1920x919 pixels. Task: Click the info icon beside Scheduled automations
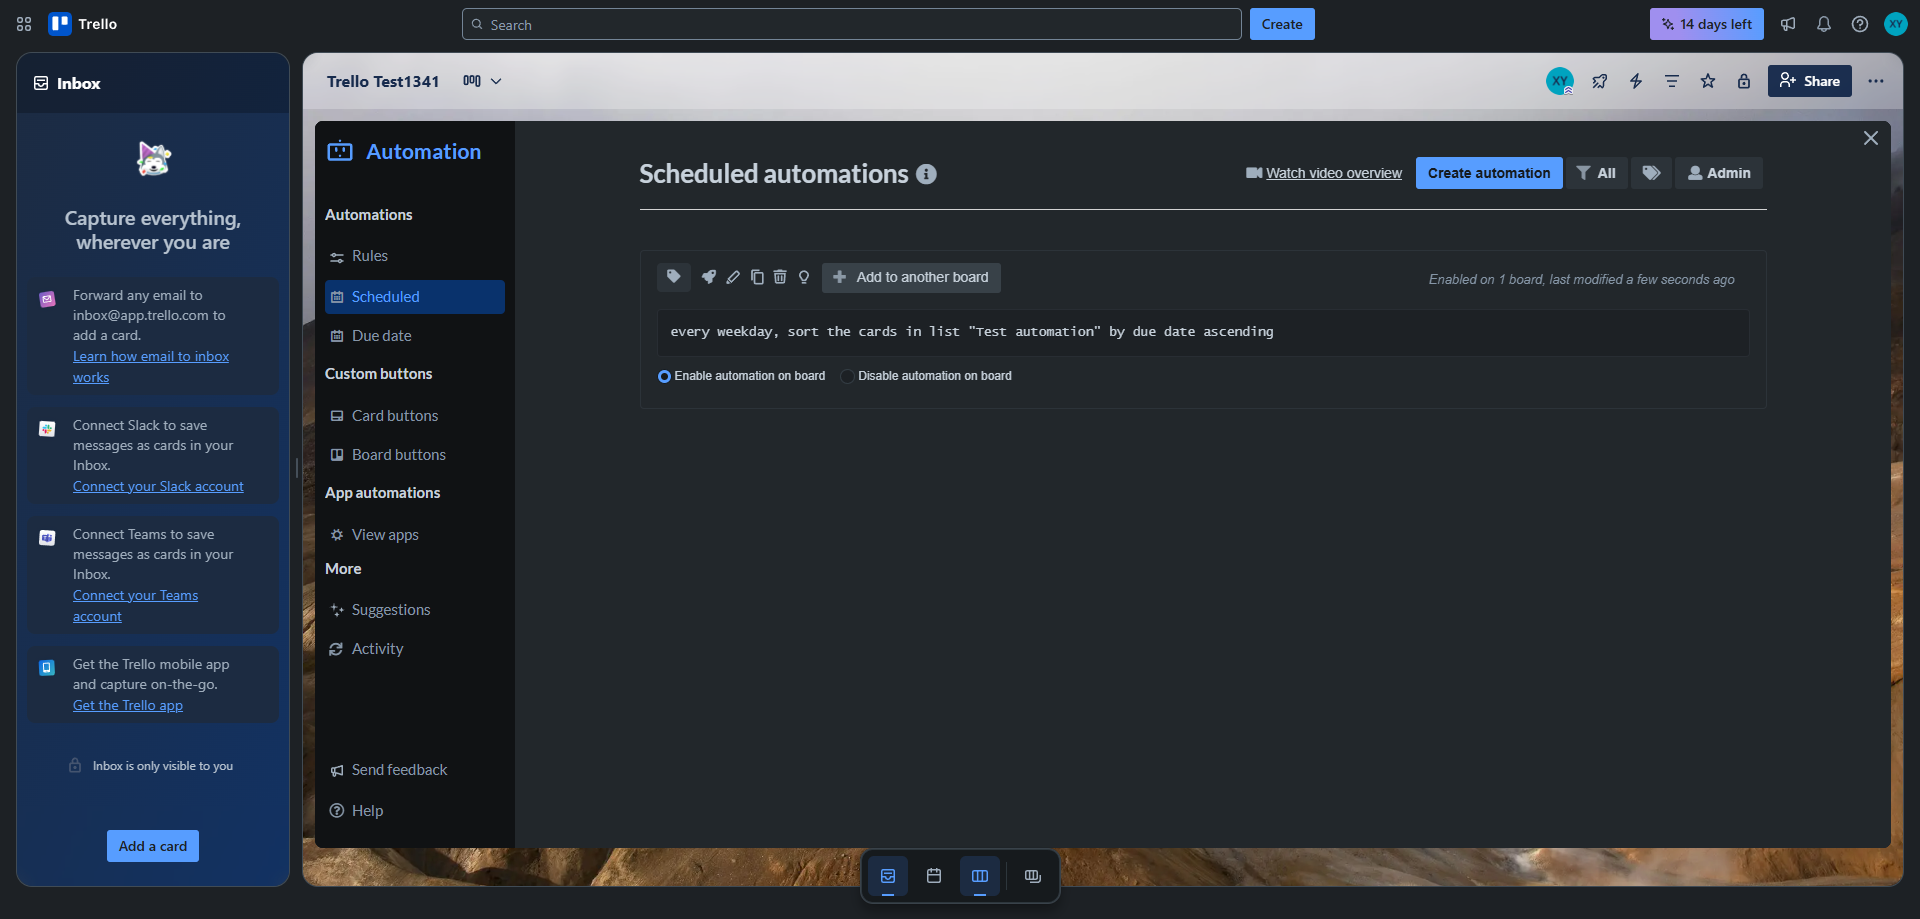(927, 174)
